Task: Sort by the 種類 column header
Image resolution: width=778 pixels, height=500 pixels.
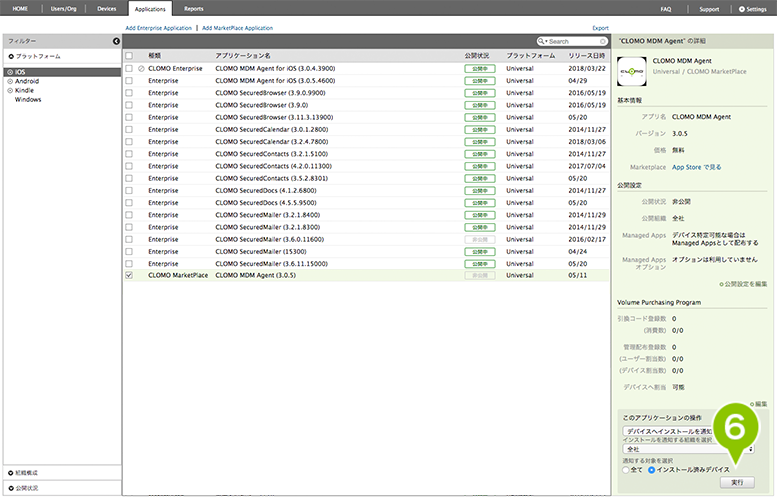Action: tap(154, 56)
